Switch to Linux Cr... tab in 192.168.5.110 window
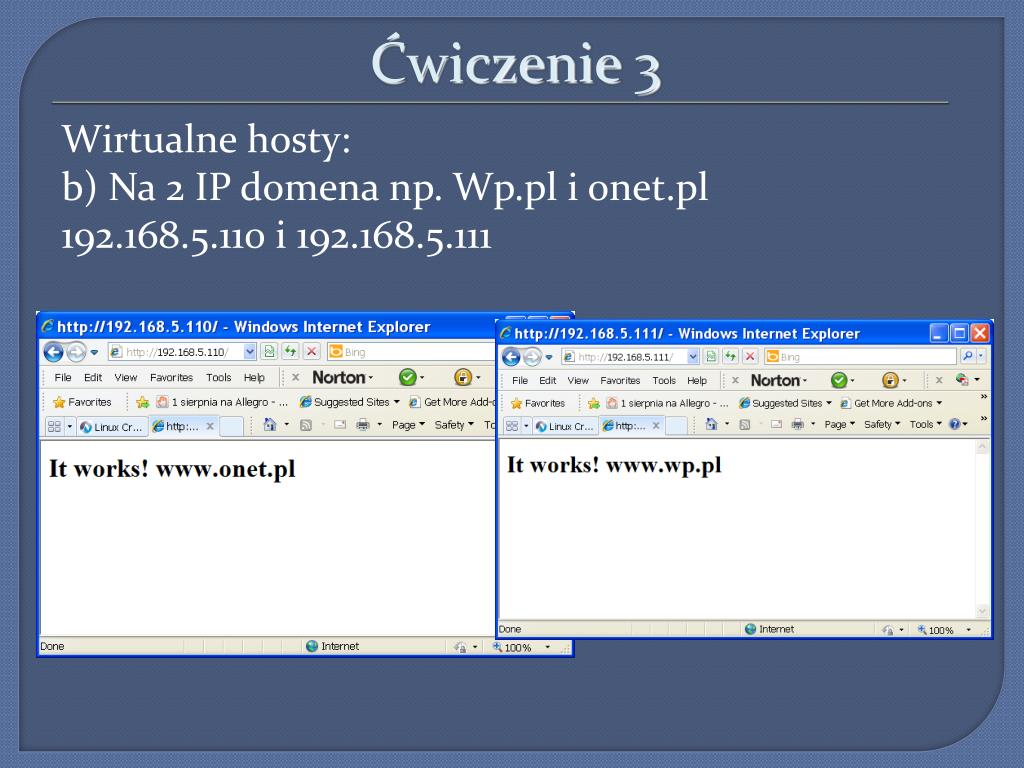 click(x=112, y=426)
